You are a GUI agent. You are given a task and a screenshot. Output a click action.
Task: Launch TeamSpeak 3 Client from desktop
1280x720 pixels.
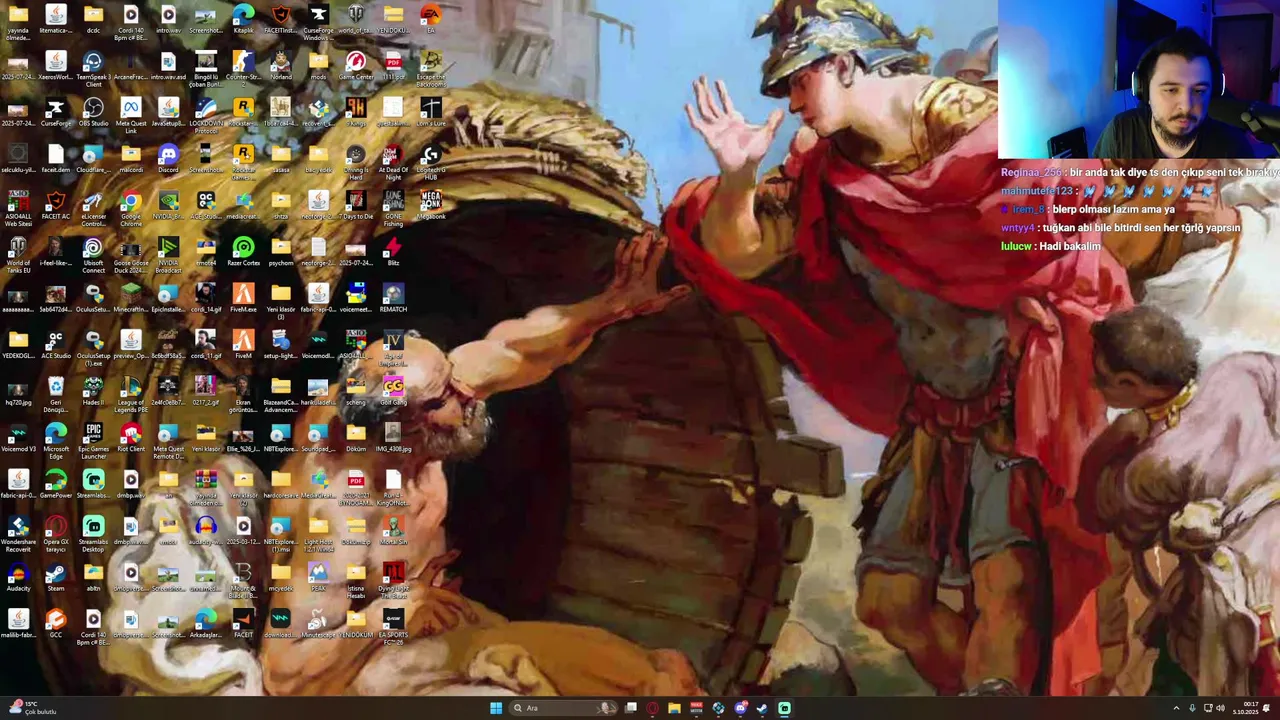pos(93,68)
